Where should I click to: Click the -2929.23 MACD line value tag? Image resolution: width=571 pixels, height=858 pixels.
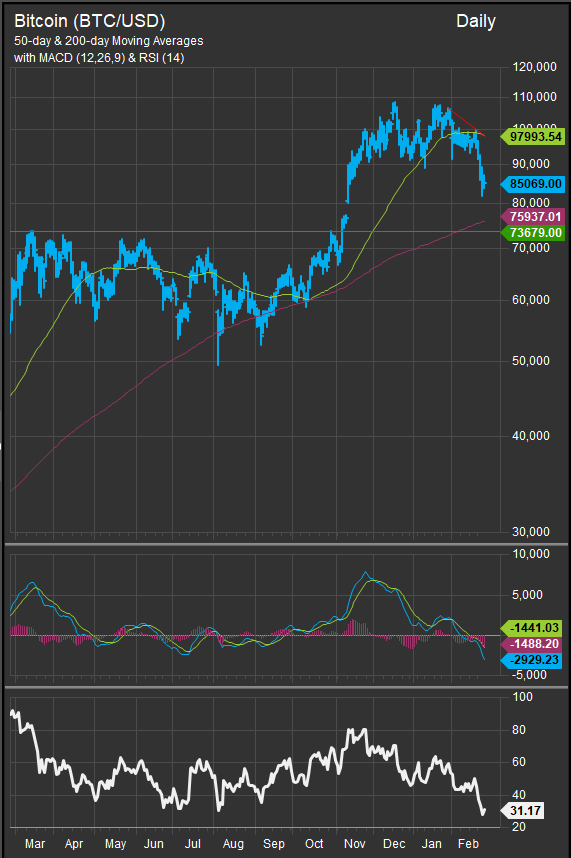coord(533,660)
